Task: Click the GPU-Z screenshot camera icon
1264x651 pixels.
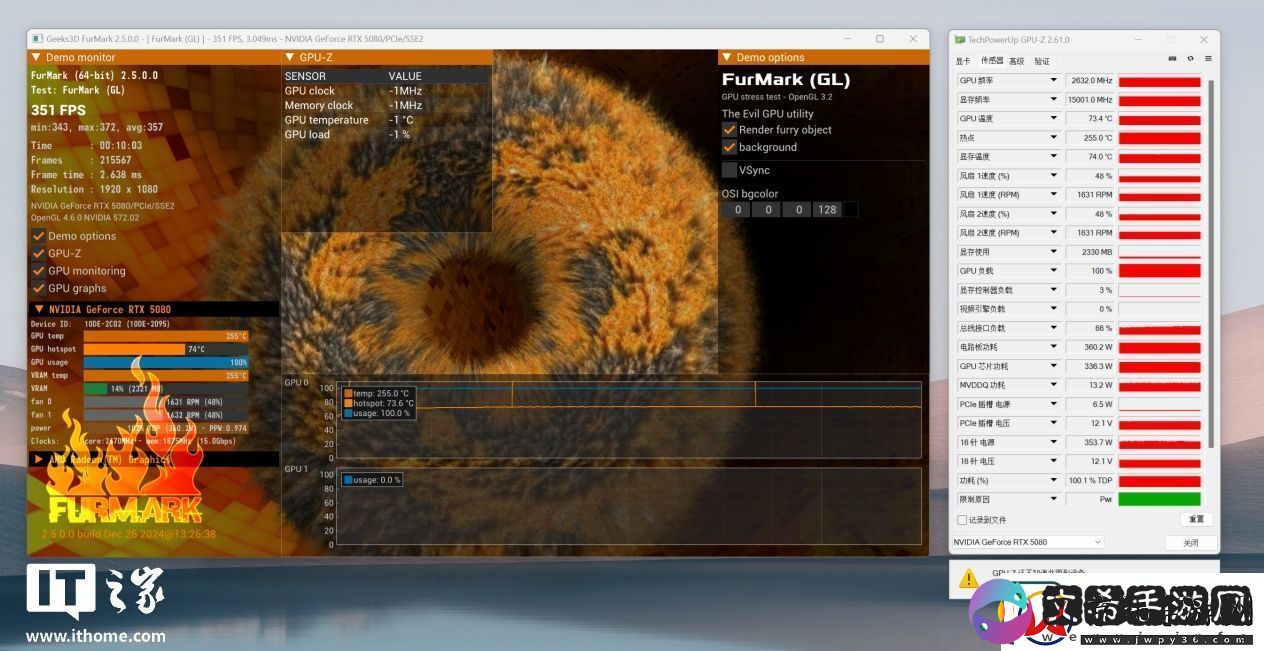Action: tap(1172, 59)
